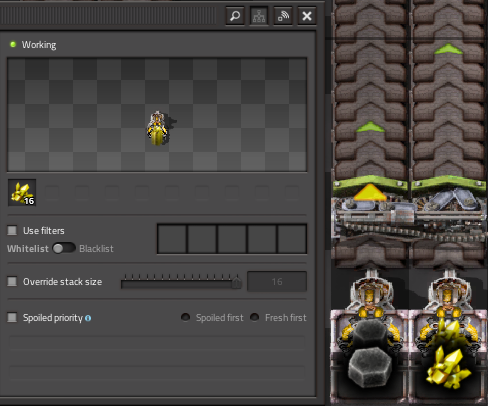The width and height of the screenshot is (488, 406).
Task: Select the Fresh first radio option
Action: [255, 317]
